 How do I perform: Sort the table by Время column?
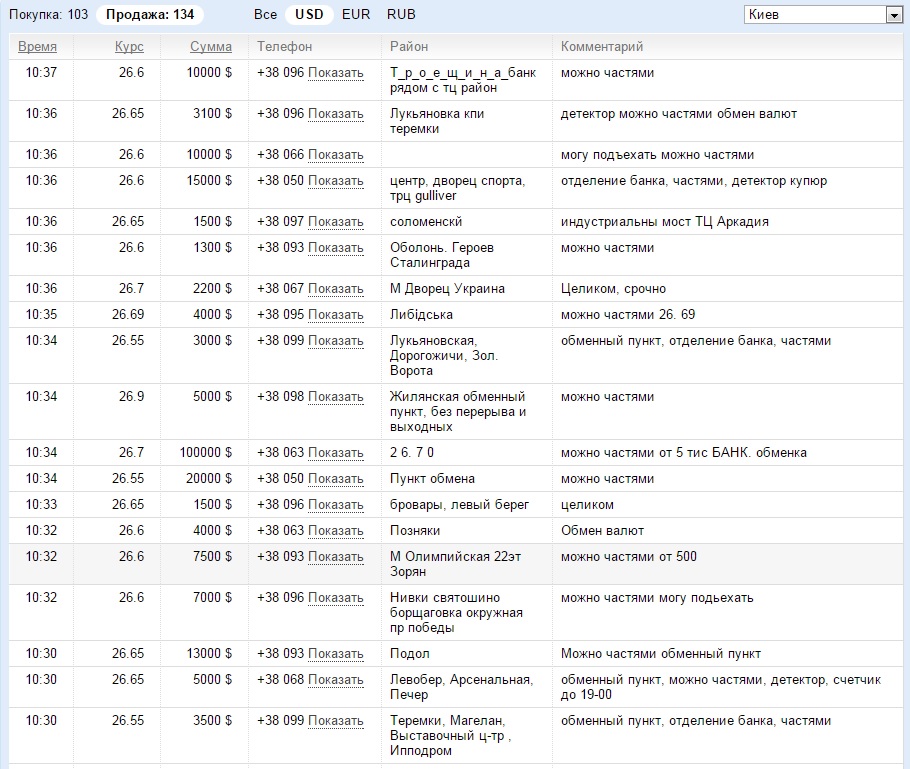click(37, 47)
